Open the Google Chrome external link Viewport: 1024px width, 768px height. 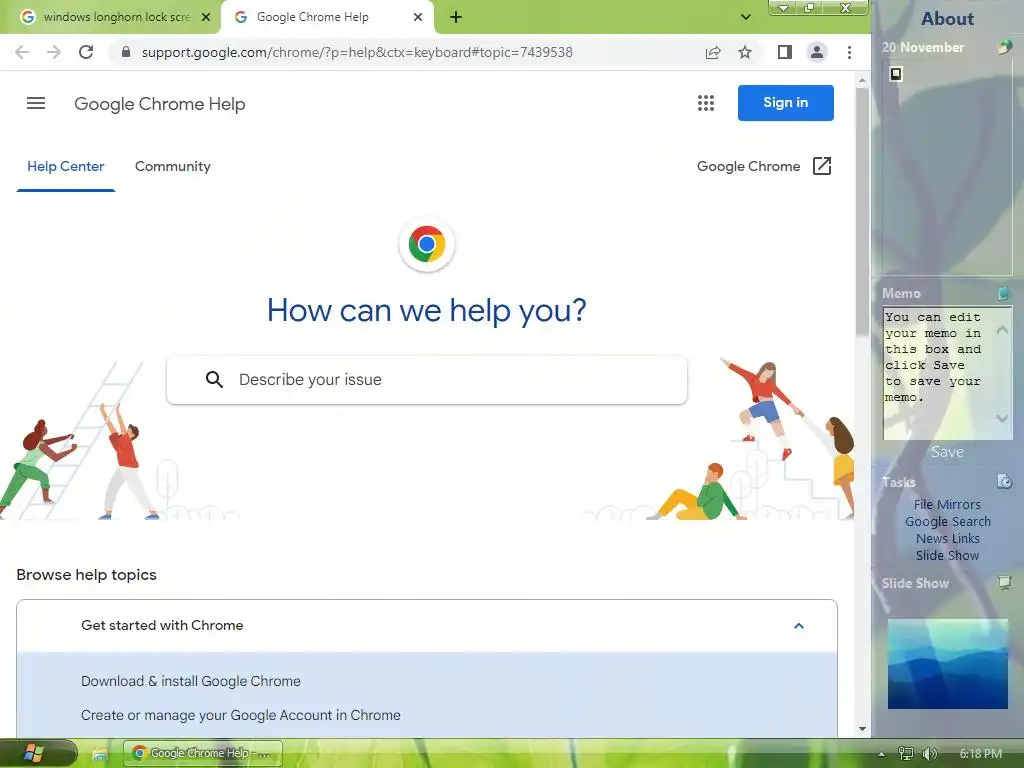pos(763,167)
